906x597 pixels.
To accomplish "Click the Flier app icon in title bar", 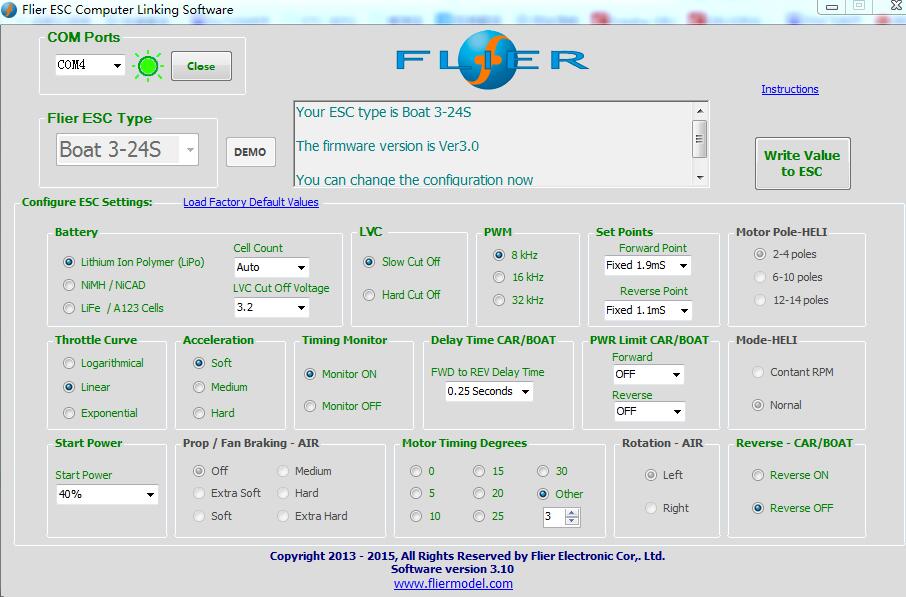I will [9, 10].
